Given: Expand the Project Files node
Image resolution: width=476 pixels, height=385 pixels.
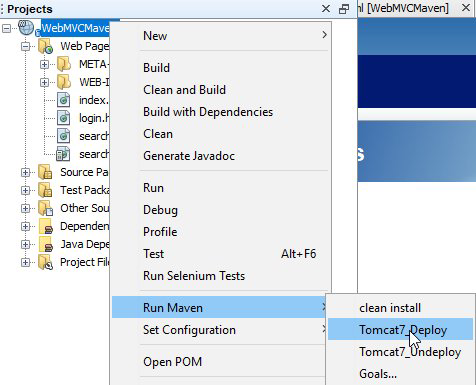Looking at the screenshot, I should point(25,263).
